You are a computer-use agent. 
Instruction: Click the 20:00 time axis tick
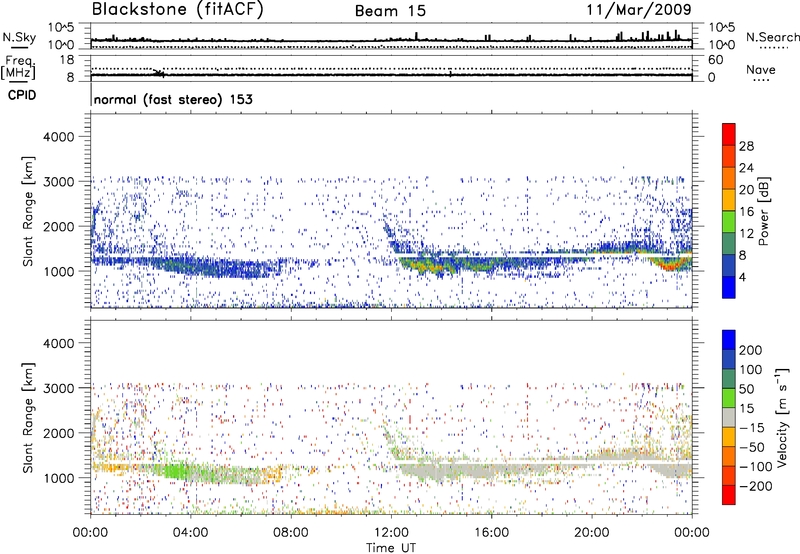pos(592,533)
